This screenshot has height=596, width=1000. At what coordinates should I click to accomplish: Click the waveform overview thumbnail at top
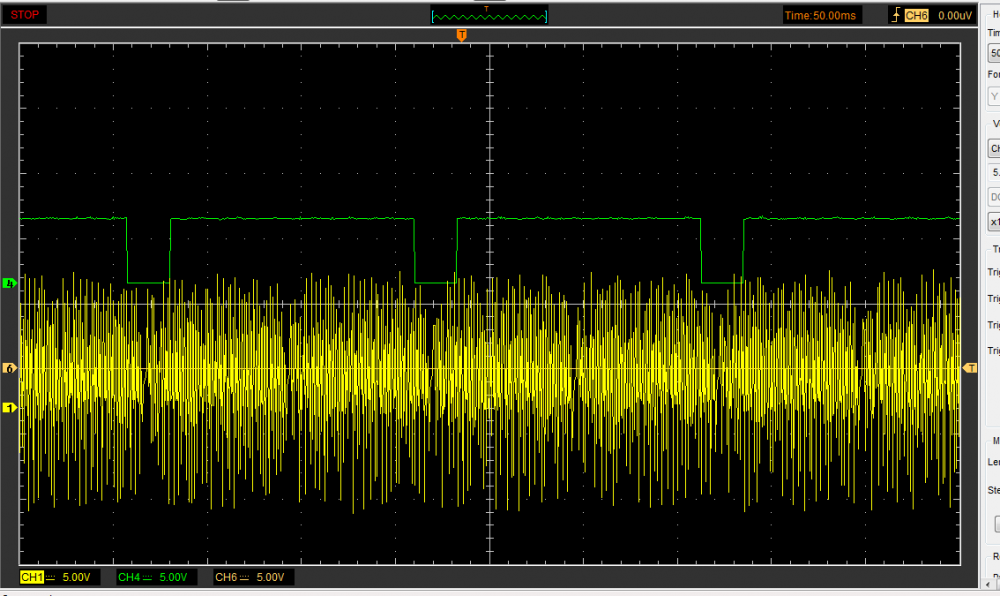[489, 15]
